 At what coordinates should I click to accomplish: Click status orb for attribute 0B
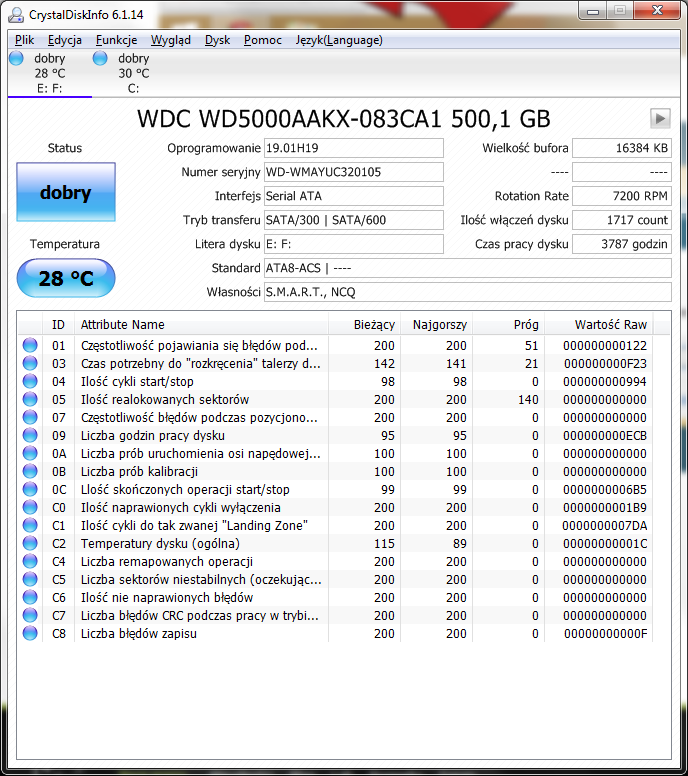pyautogui.click(x=30, y=471)
